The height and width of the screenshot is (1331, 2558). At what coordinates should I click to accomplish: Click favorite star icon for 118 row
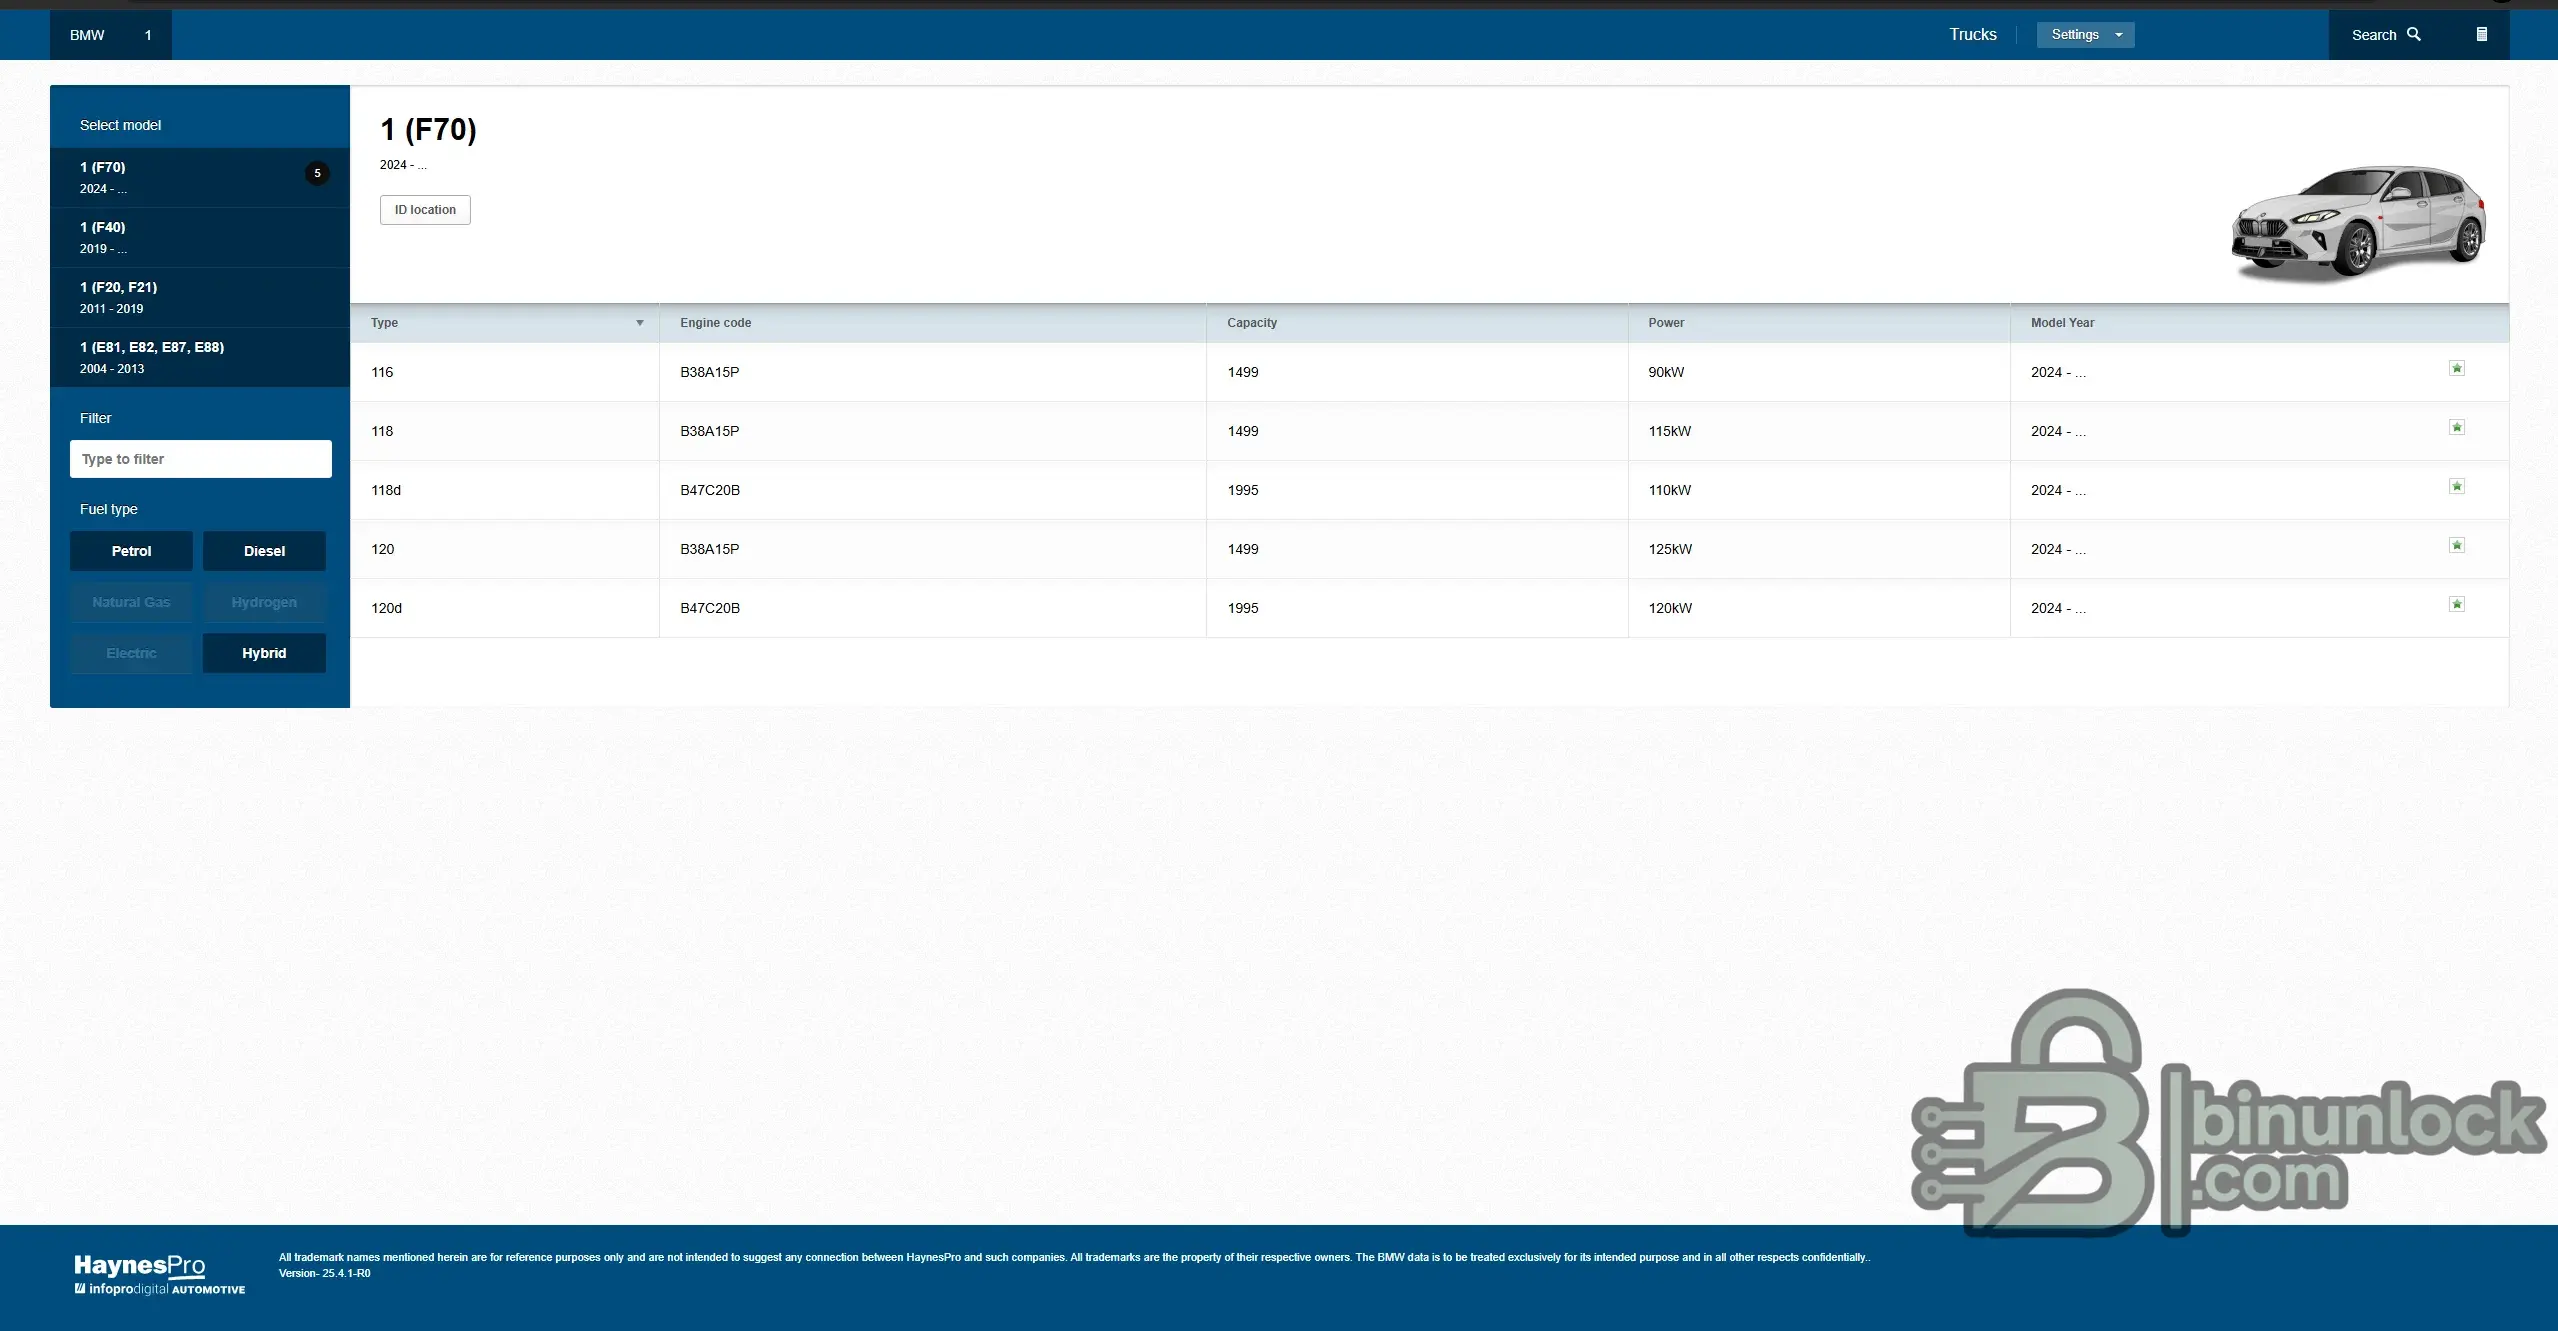(2456, 427)
